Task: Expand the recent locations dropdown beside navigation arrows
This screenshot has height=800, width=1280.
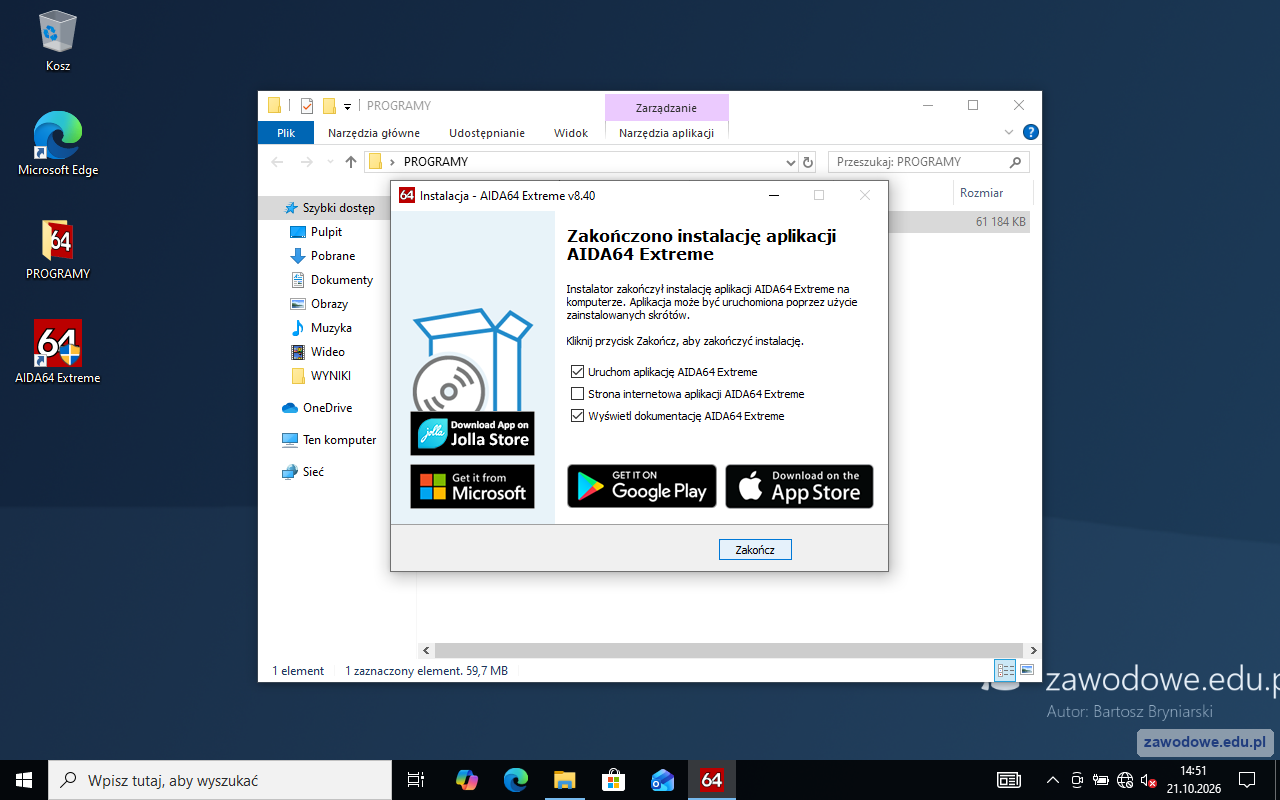Action: [x=328, y=162]
